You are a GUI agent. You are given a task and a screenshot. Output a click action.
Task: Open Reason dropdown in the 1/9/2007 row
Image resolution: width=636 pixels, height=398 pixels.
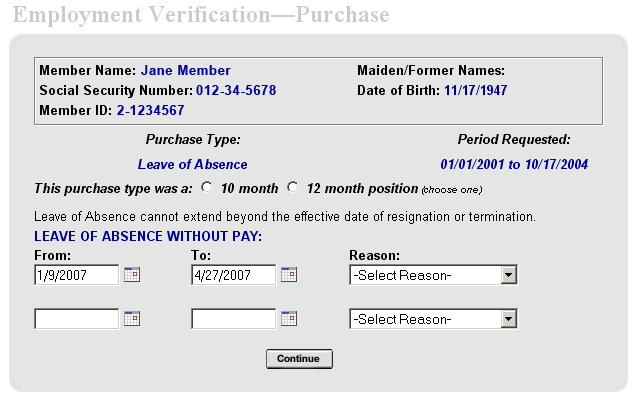[x=433, y=275]
